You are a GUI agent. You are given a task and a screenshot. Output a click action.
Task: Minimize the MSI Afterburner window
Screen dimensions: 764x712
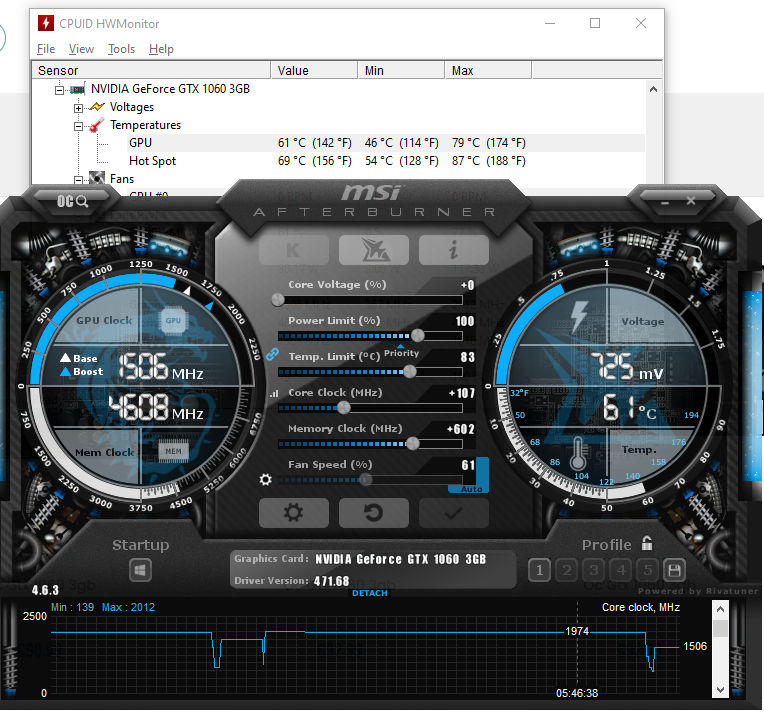(665, 202)
